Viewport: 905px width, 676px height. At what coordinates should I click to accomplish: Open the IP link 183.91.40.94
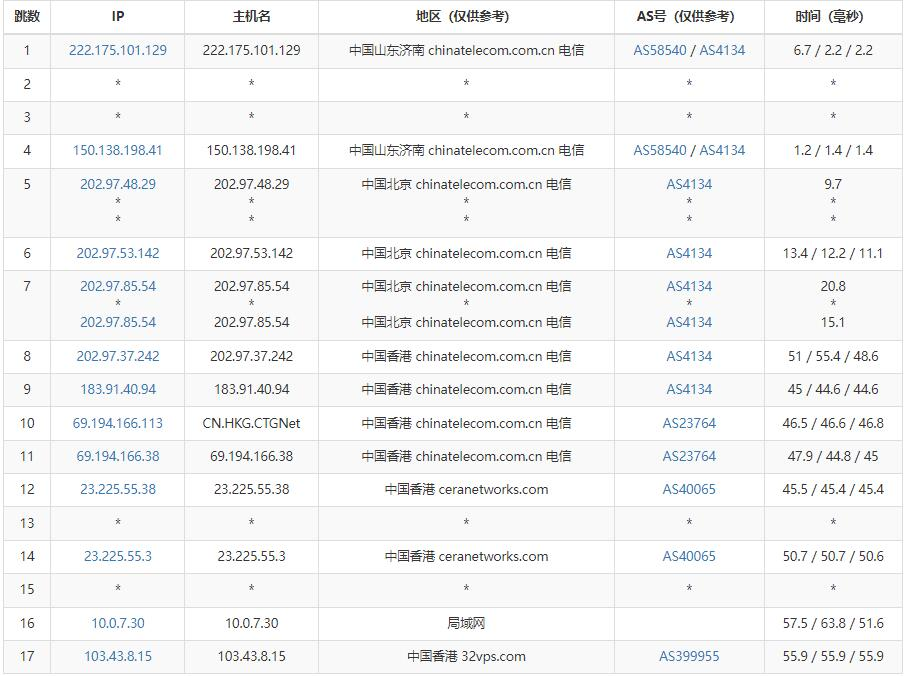[x=118, y=389]
